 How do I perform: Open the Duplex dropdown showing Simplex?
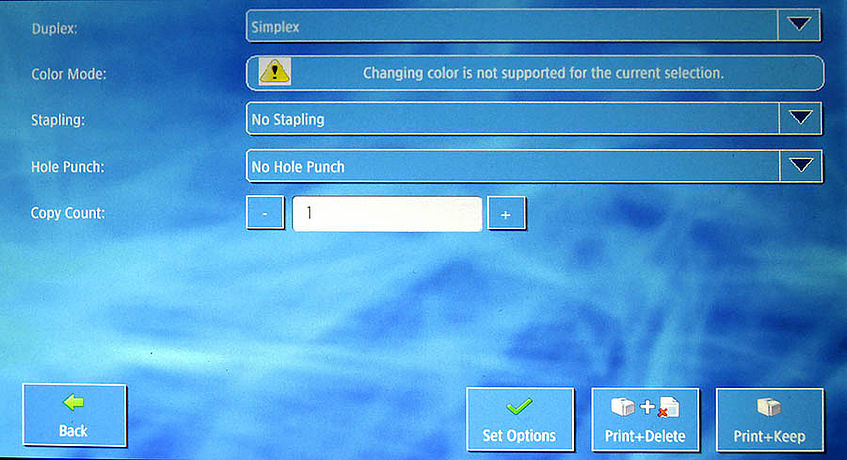(x=533, y=25)
